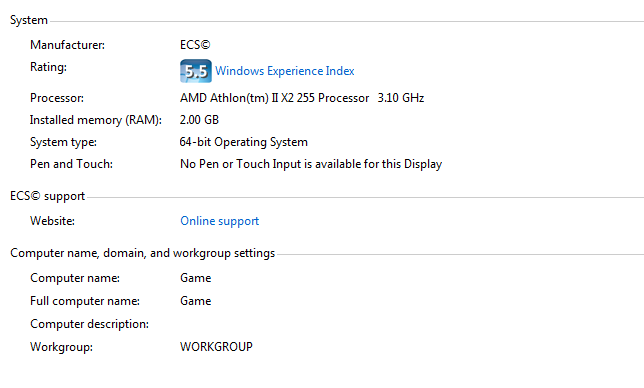Click the System section heading

[29, 20]
